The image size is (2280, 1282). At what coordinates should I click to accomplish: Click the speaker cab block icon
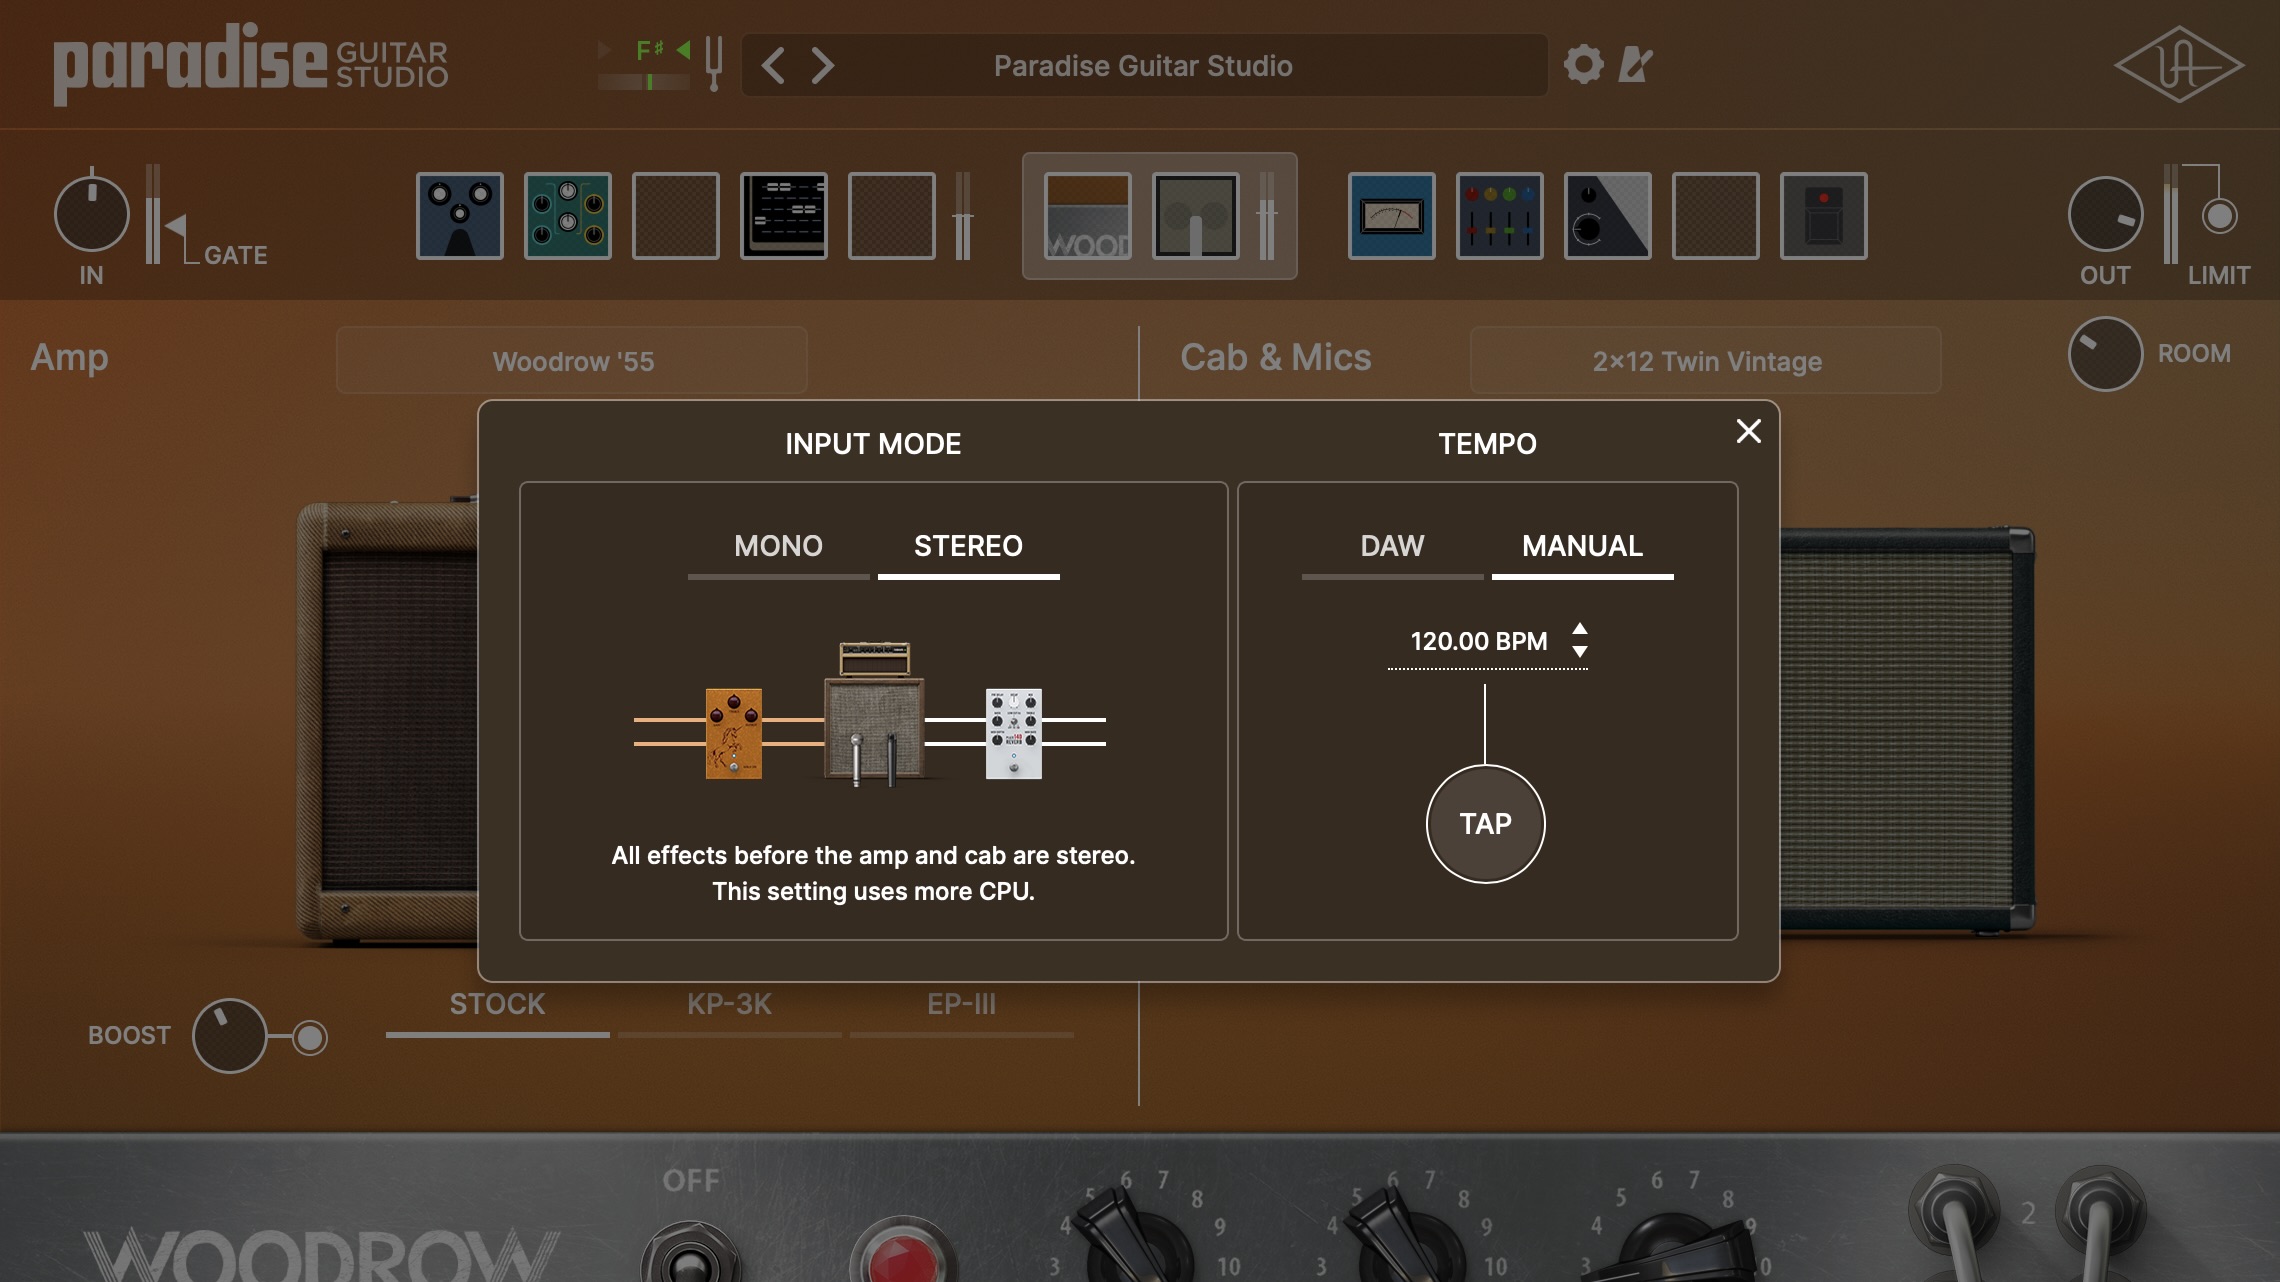pyautogui.click(x=1193, y=215)
